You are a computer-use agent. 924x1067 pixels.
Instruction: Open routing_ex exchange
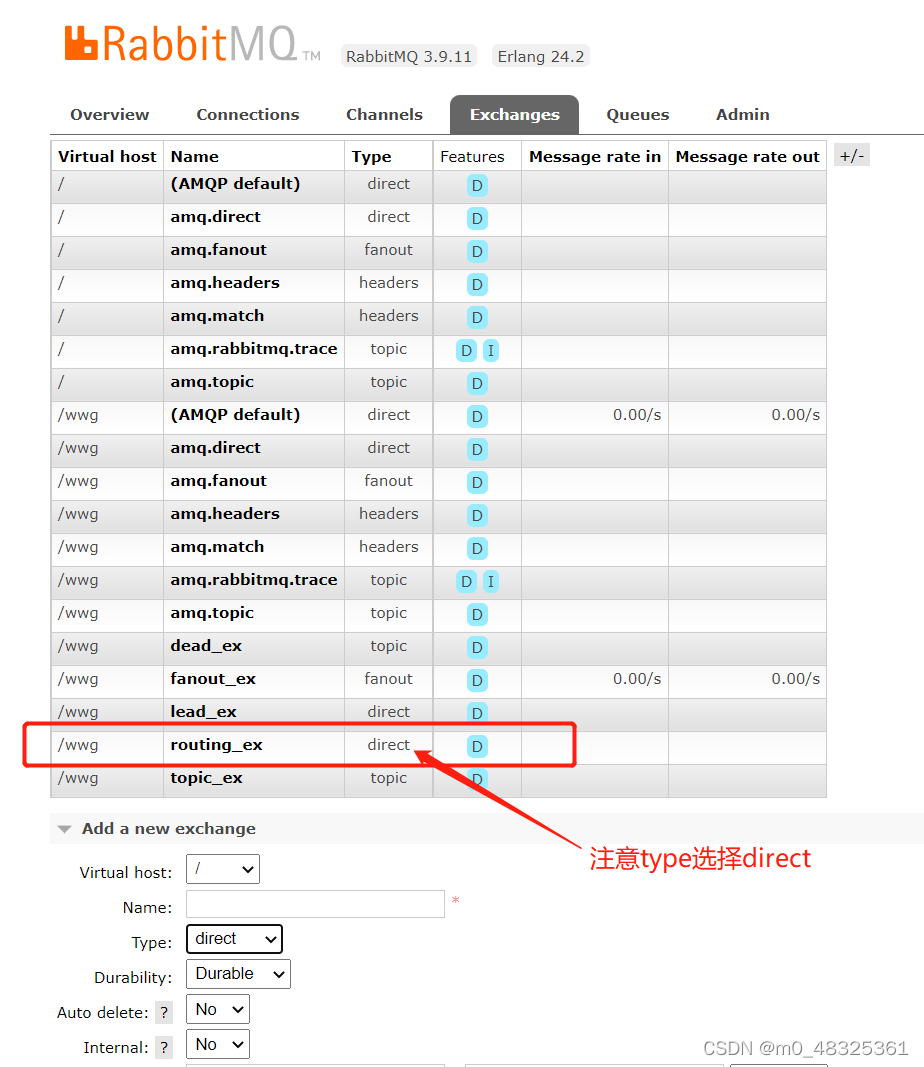pyautogui.click(x=216, y=744)
